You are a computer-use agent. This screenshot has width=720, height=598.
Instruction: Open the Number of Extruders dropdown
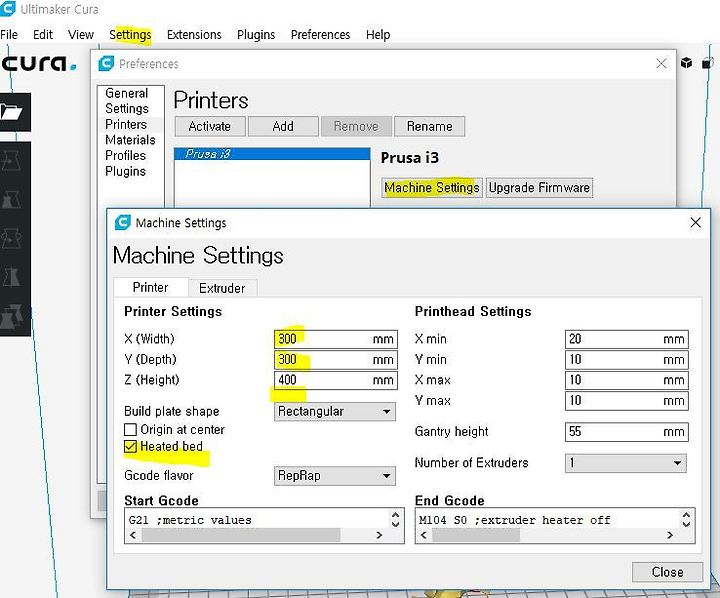coord(626,463)
